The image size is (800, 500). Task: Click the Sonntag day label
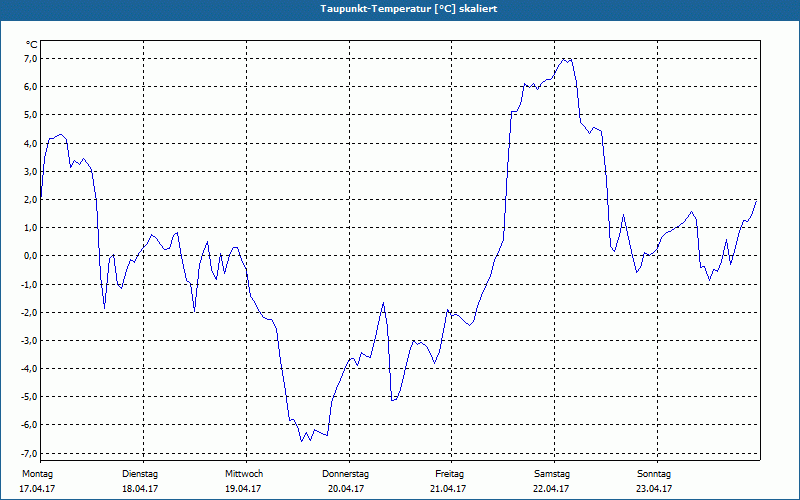point(654,474)
